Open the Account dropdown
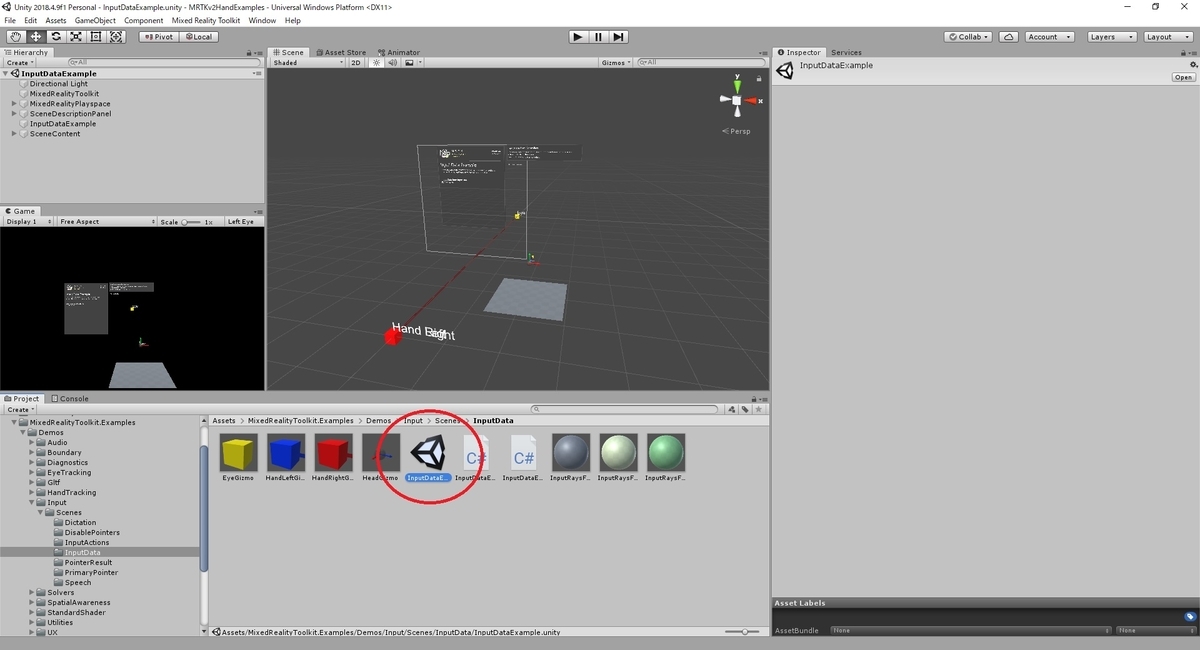Viewport: 1200px width, 650px height. [x=1049, y=37]
